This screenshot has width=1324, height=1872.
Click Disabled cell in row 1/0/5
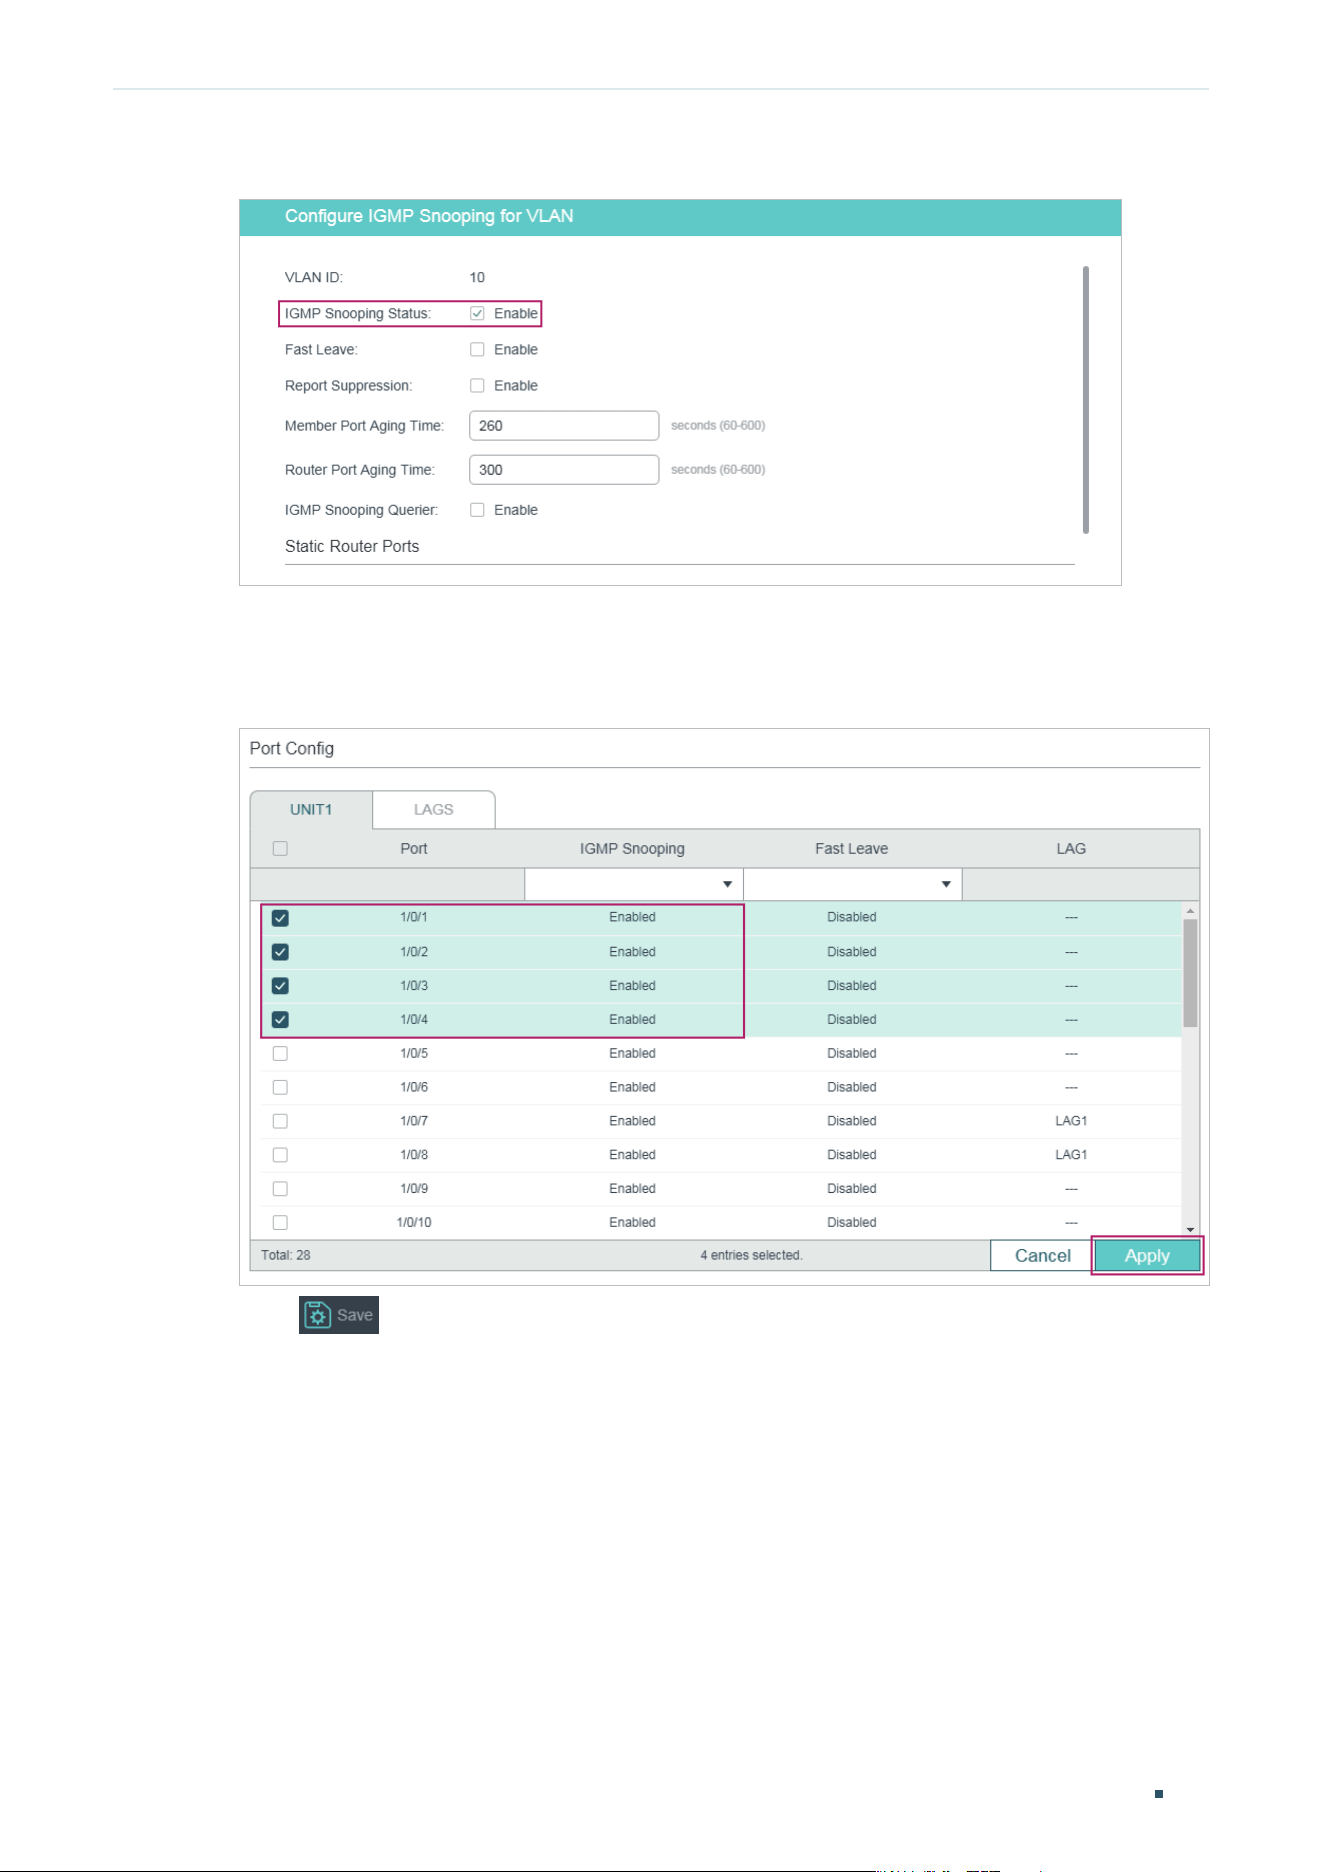coord(851,1054)
